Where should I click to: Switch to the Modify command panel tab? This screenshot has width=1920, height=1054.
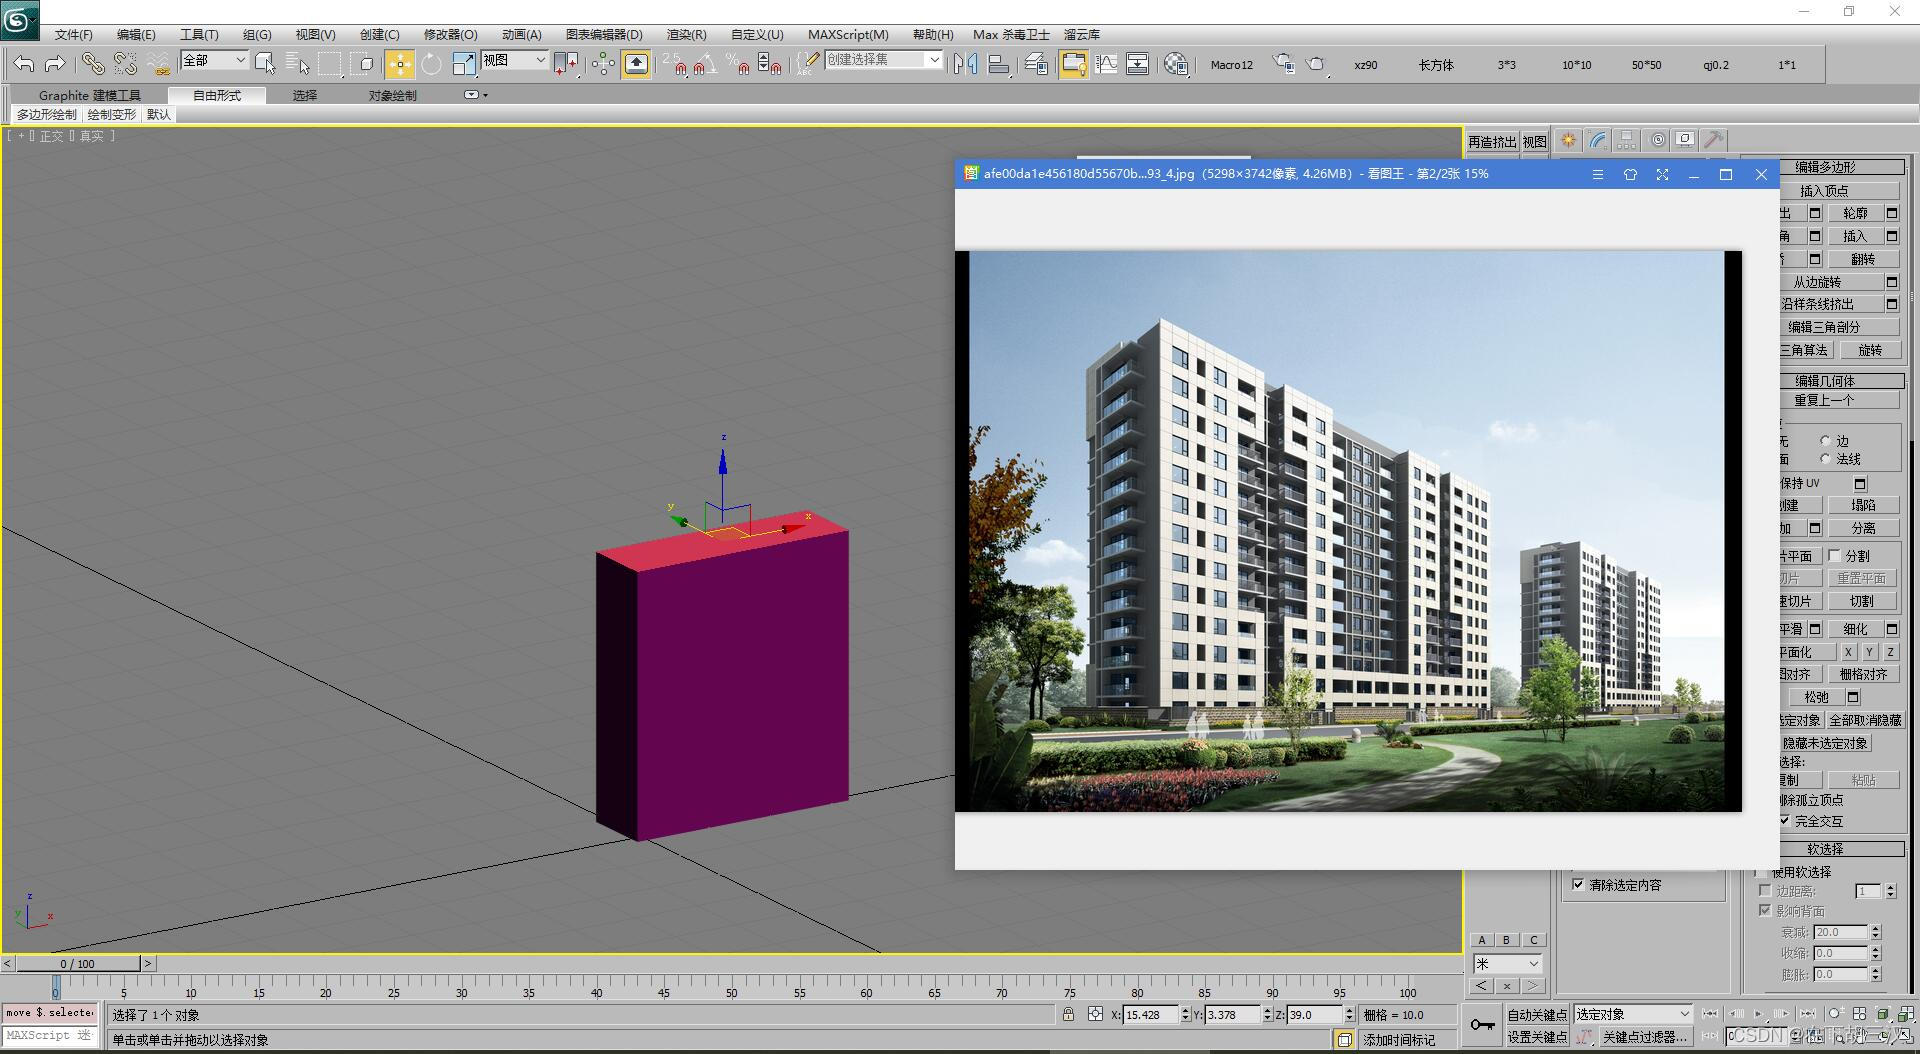1598,140
